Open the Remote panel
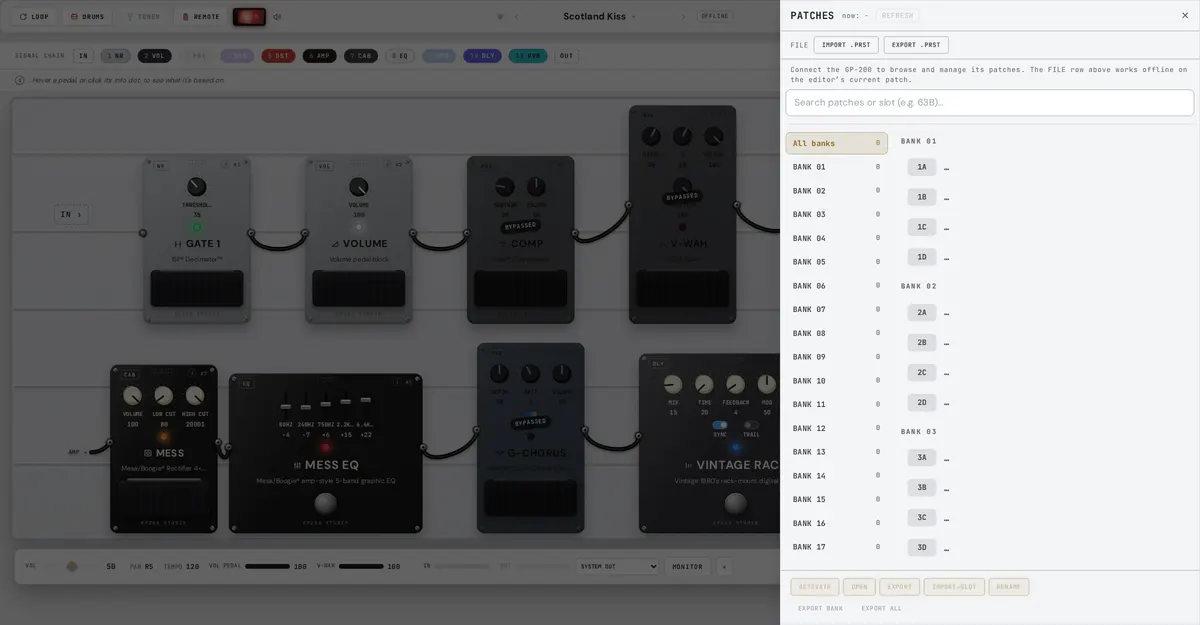The height and width of the screenshot is (625, 1200). pos(200,16)
